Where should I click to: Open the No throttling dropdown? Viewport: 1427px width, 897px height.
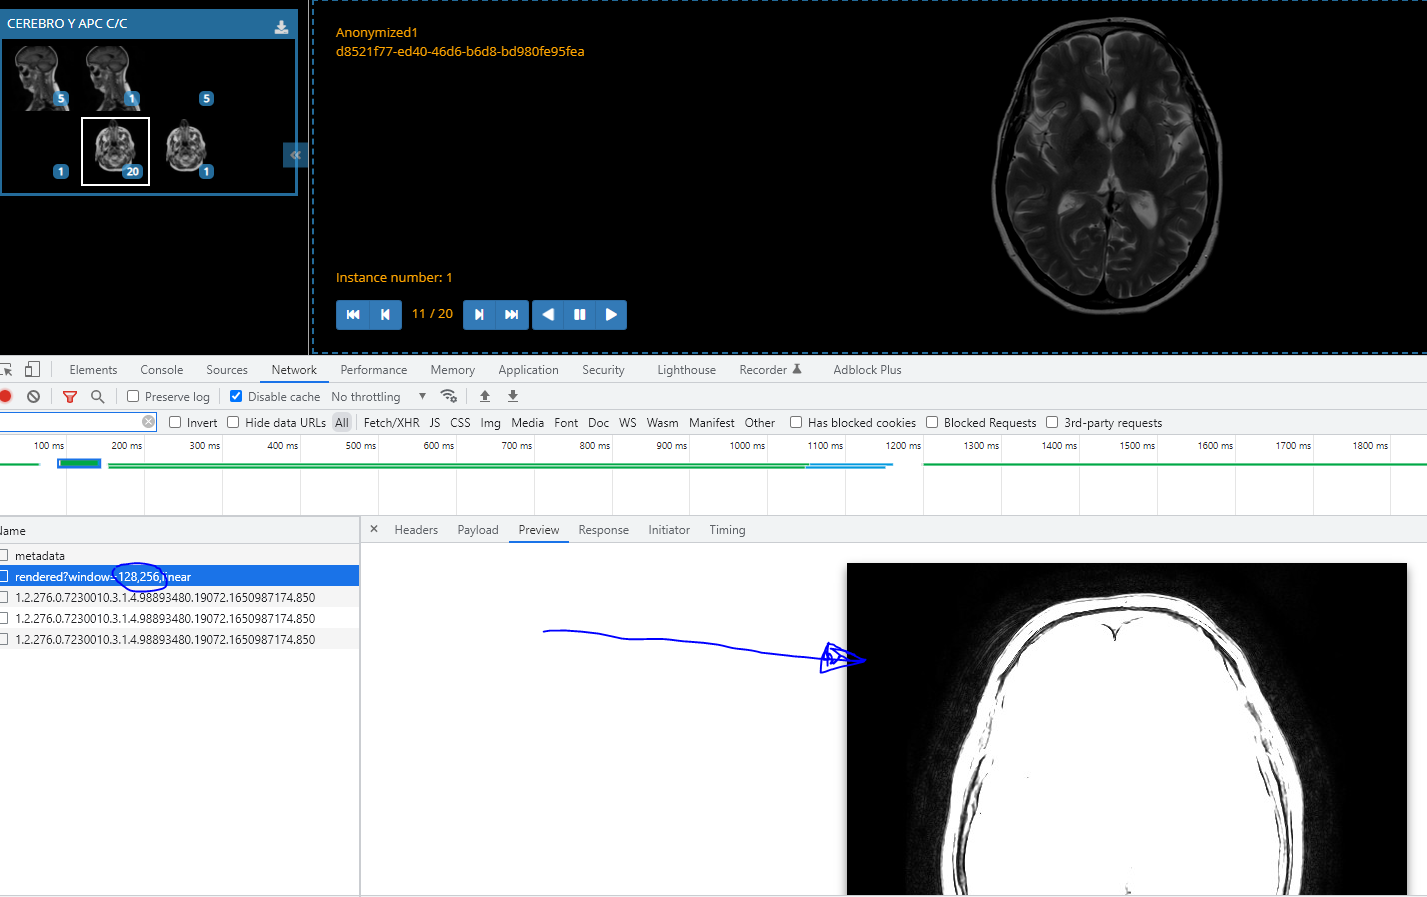[379, 397]
